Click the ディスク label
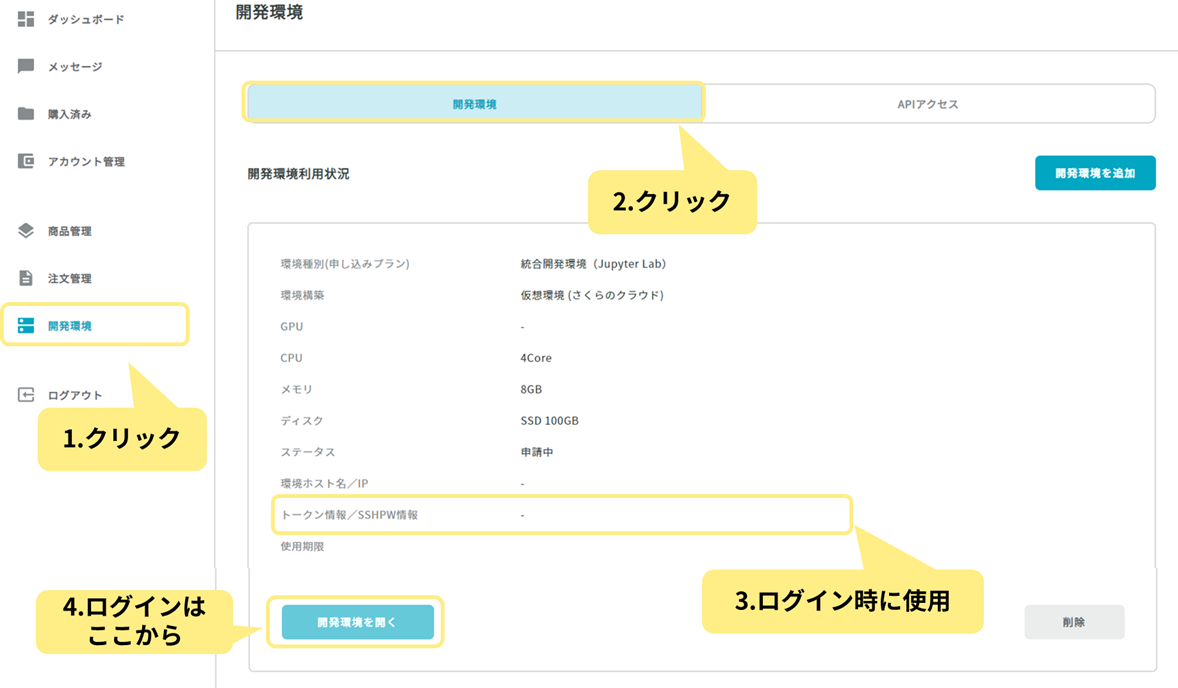Screen dimensions: 1178x688 pos(302,421)
